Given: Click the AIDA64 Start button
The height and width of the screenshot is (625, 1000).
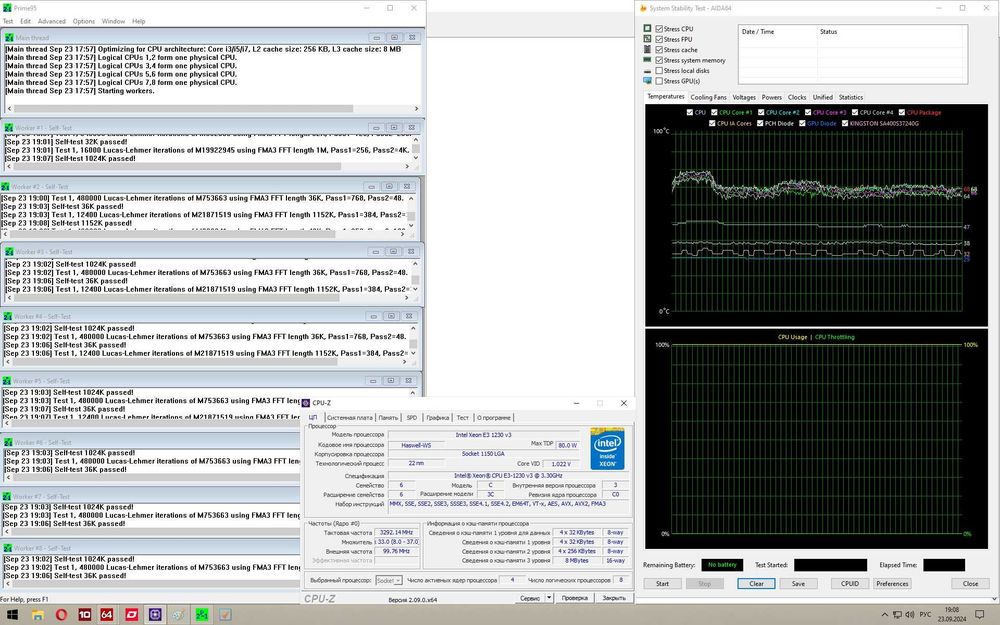Looking at the screenshot, I should (x=663, y=584).
